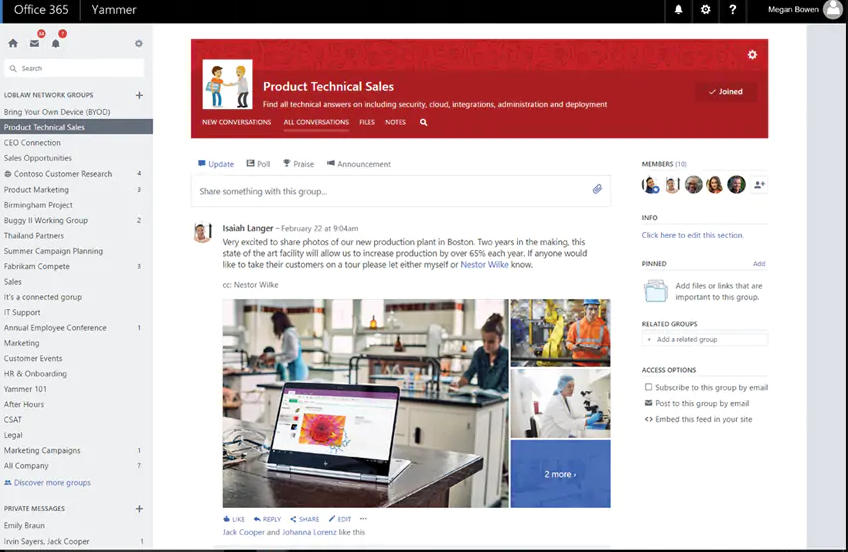Open sidebar settings gear icon
Viewport: 848px width, 552px height.
pyautogui.click(x=138, y=43)
